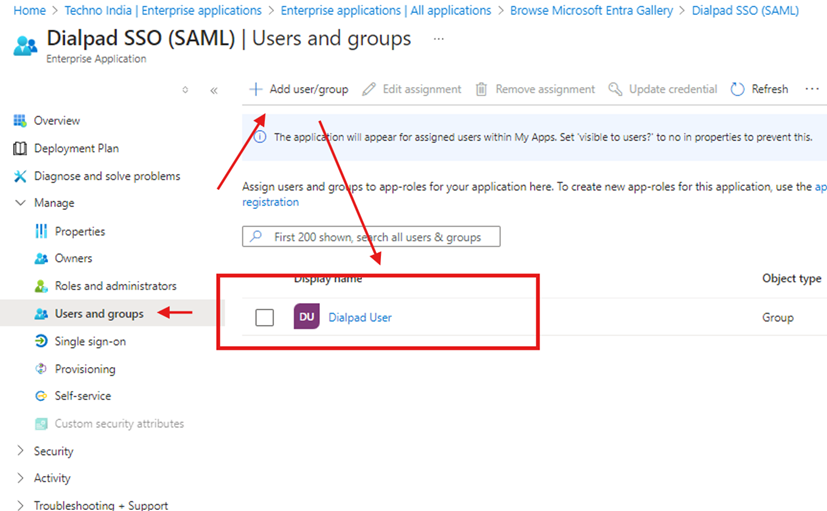The width and height of the screenshot is (827, 511).
Task: Click the key icon for Update credential
Action: click(615, 89)
